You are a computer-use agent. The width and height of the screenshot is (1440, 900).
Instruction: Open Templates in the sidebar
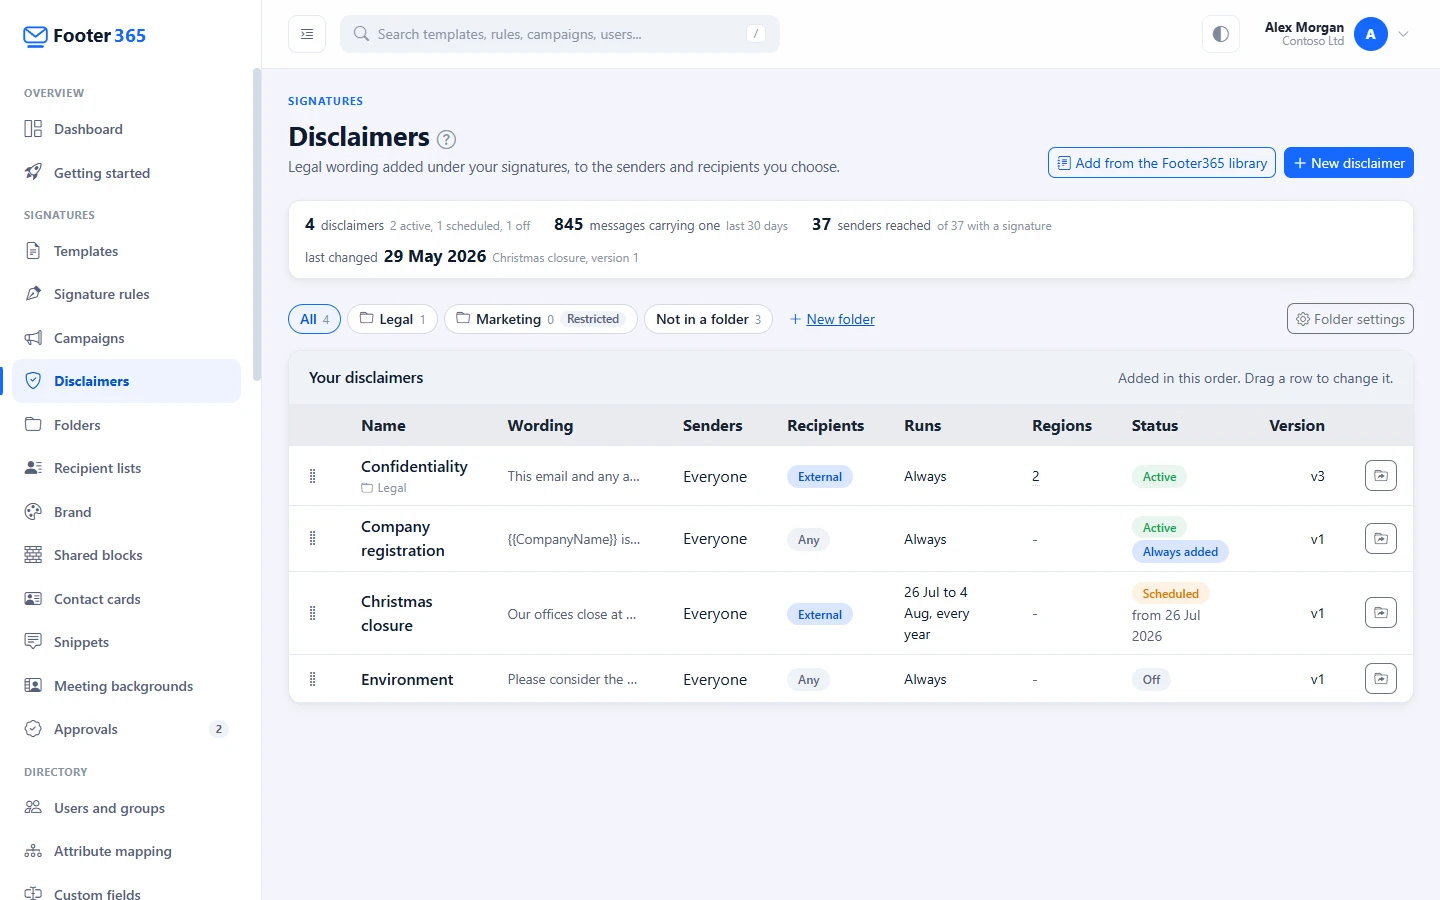coord(127,251)
